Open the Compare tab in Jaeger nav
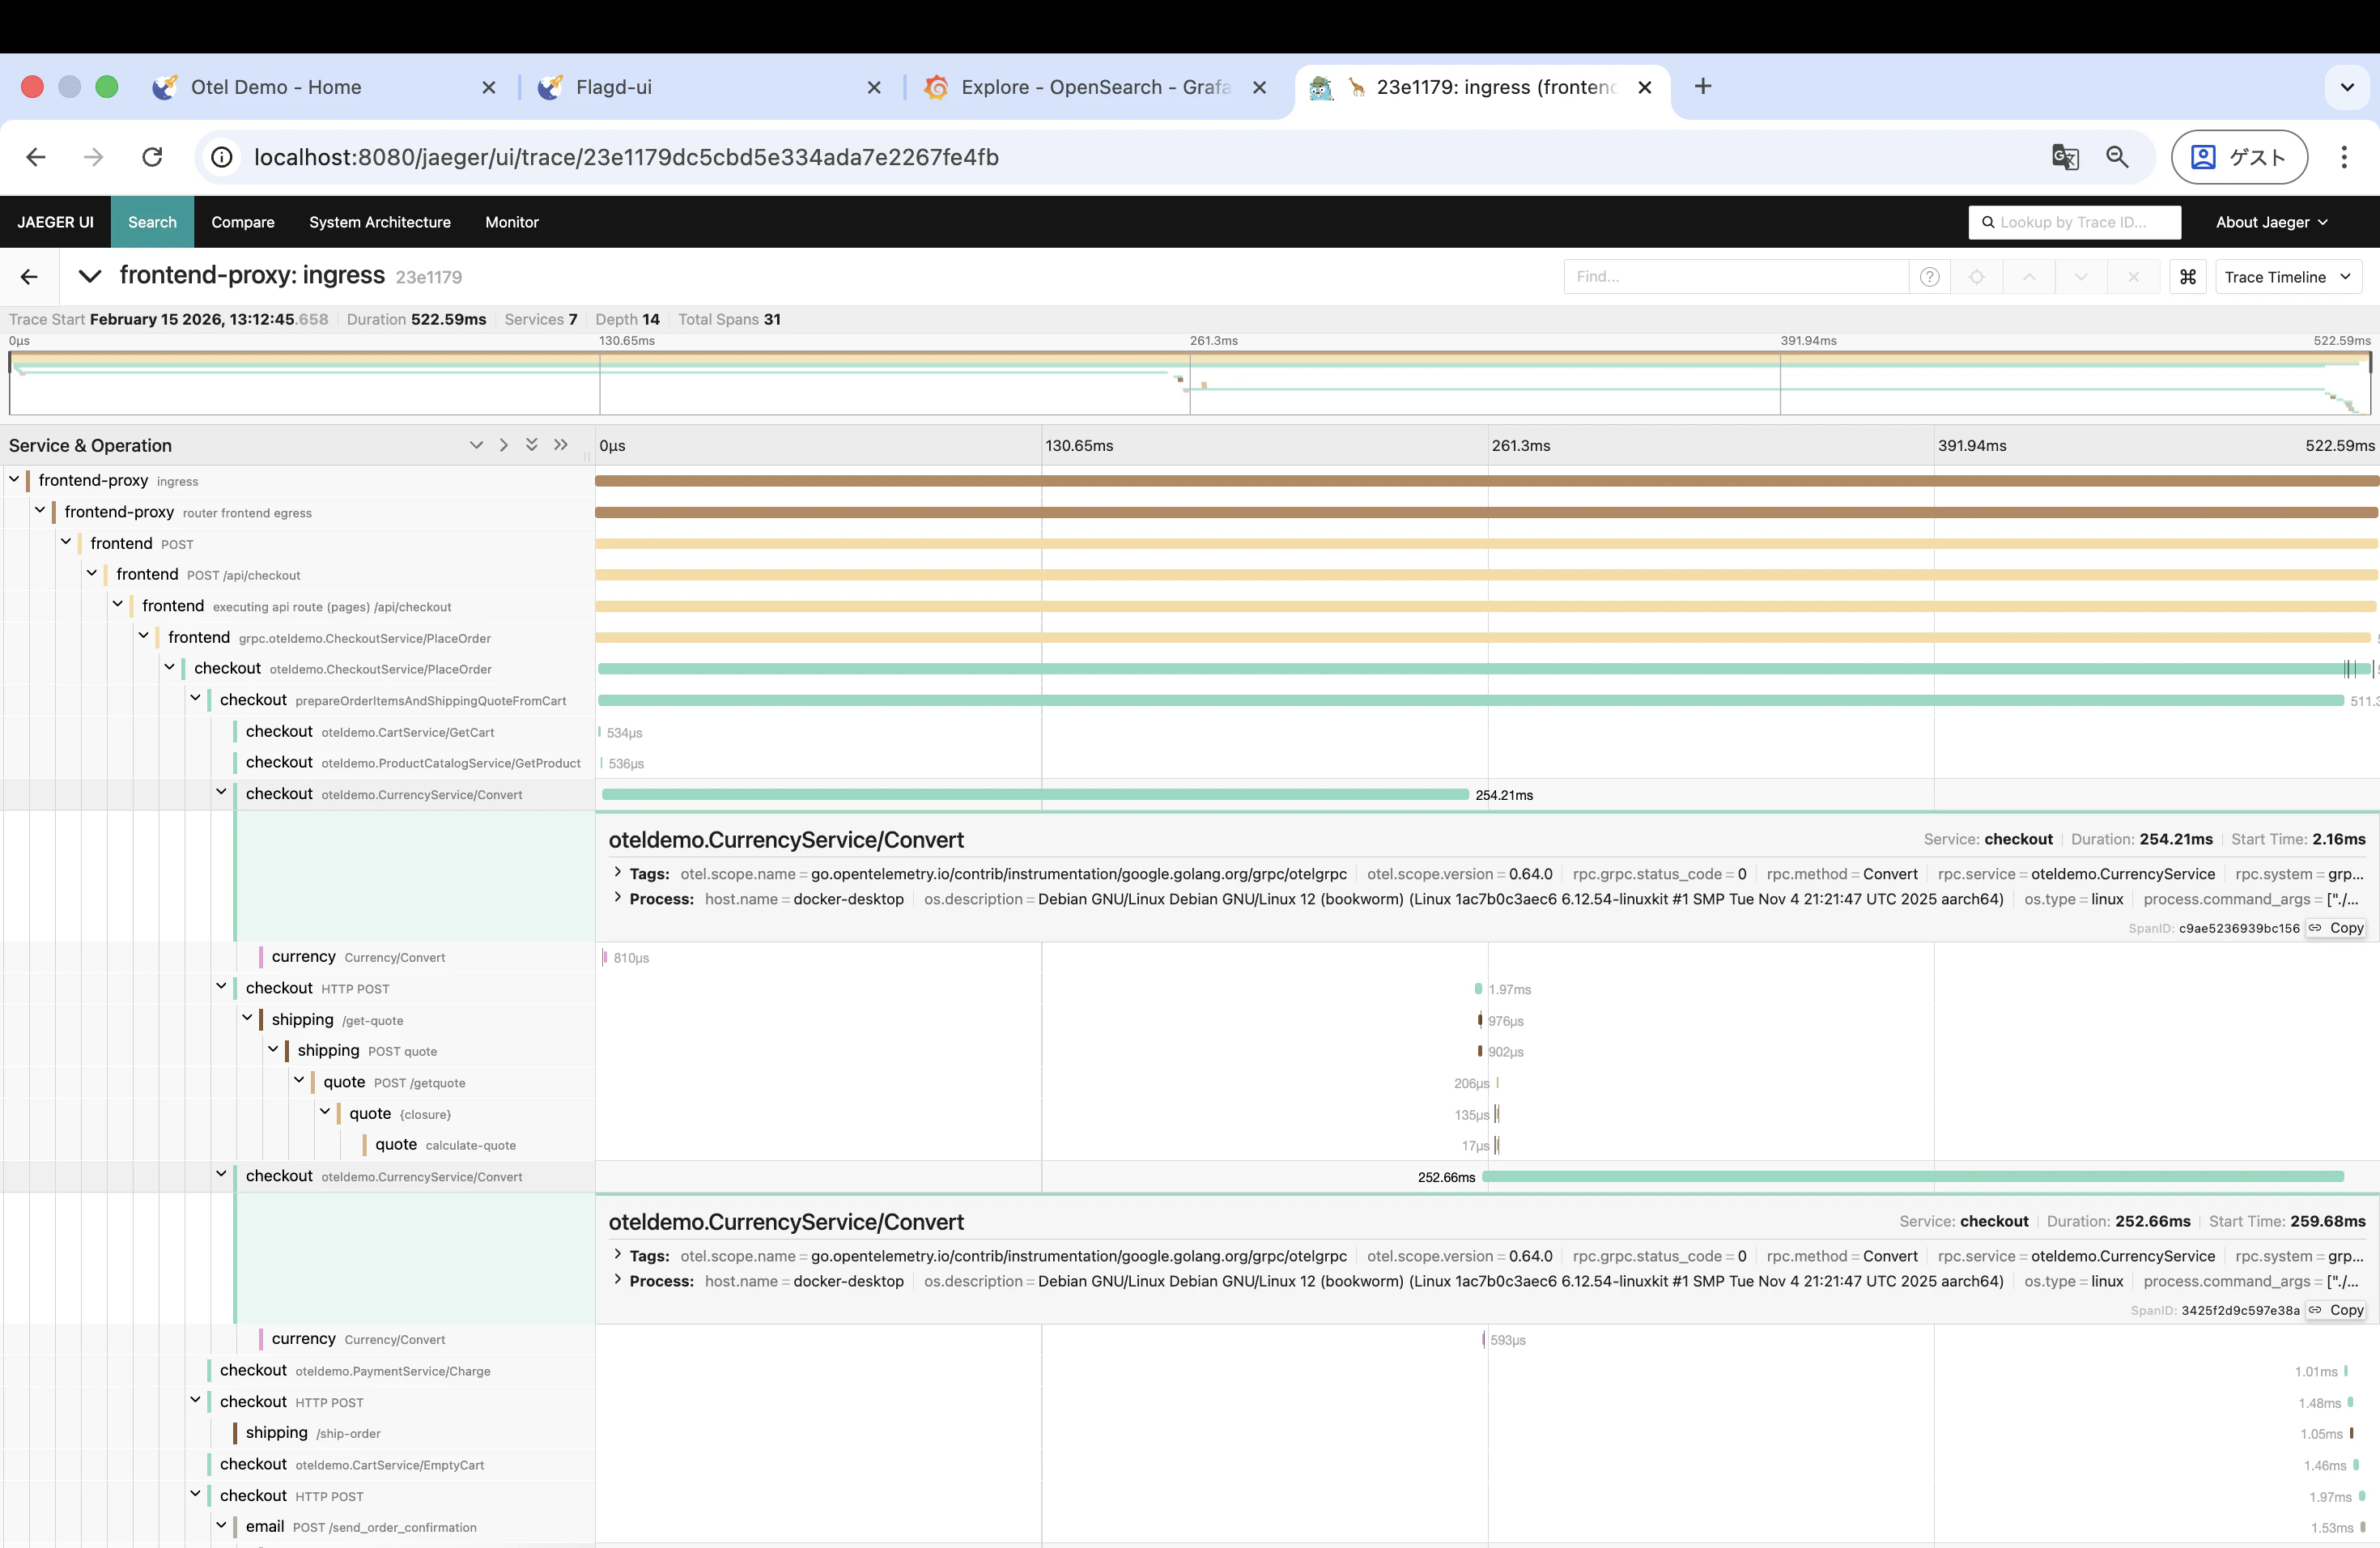 click(x=242, y=222)
